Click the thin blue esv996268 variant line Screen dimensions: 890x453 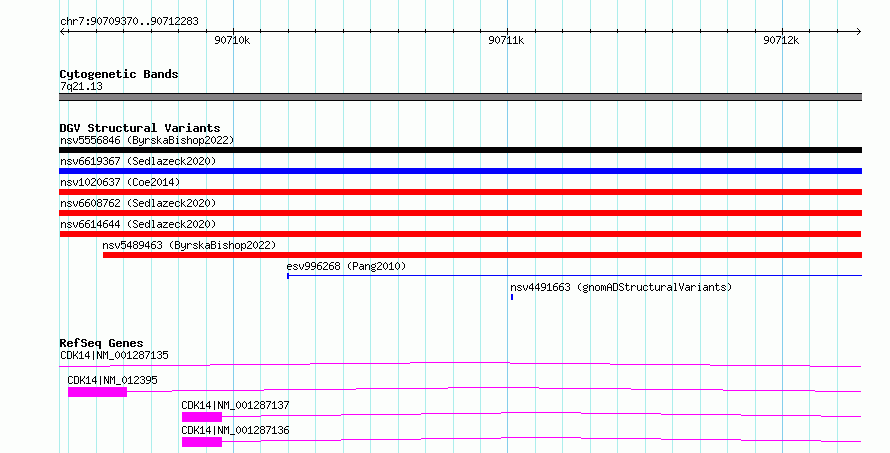(574, 276)
